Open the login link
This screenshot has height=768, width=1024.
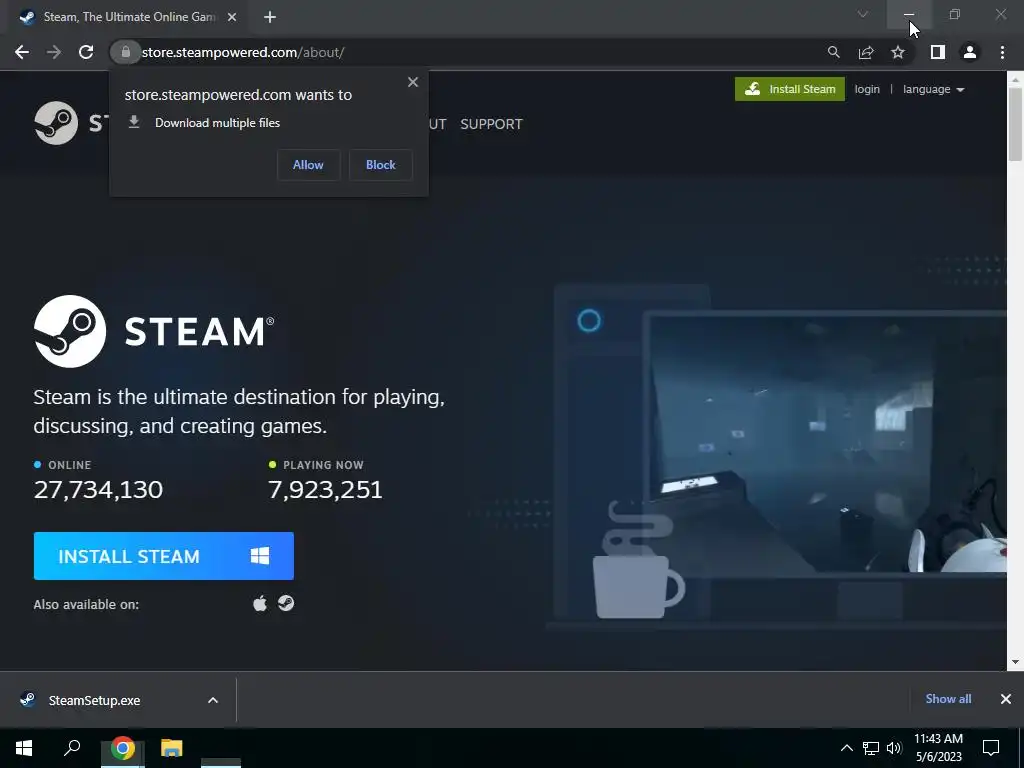coord(867,89)
